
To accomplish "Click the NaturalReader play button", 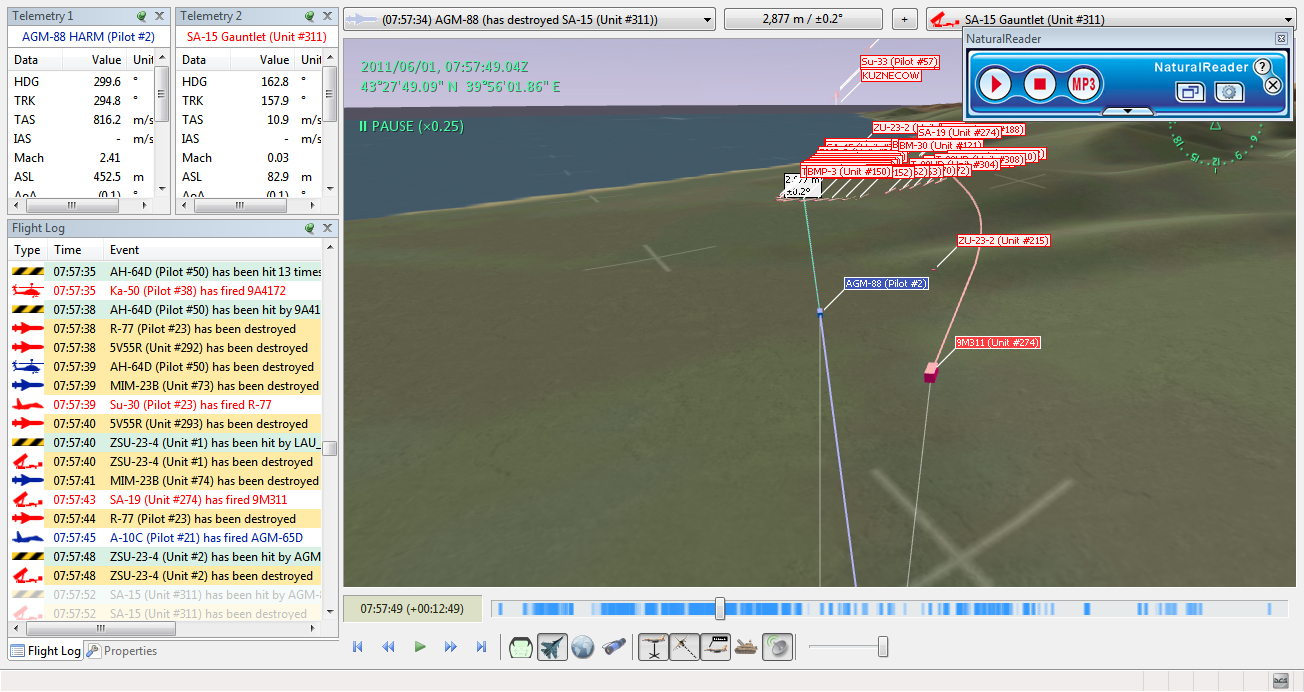I will click(x=995, y=84).
